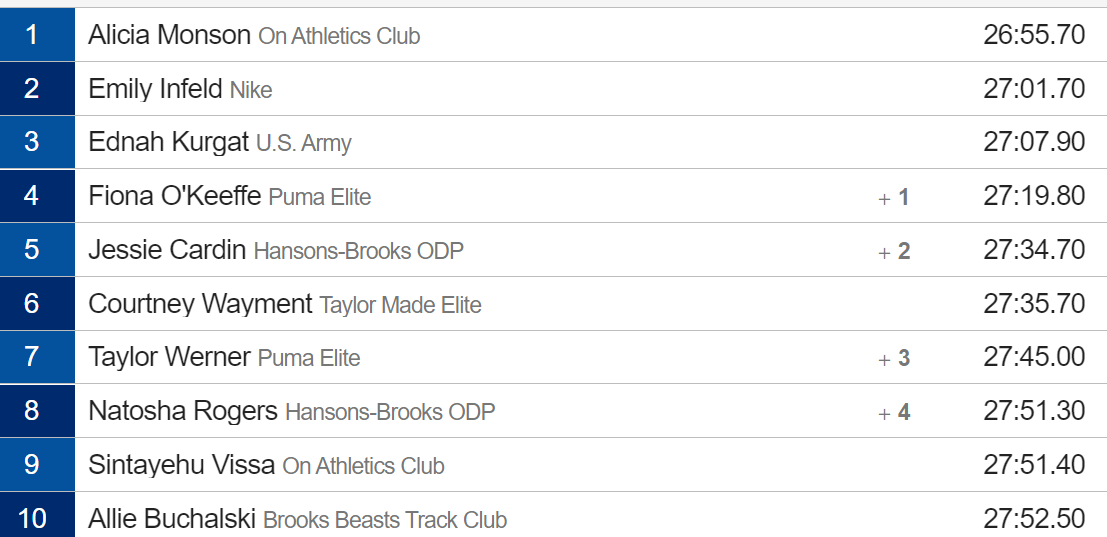Click Natosha Rogers' 27:51.30 time
1107x537 pixels.
(x=1034, y=411)
